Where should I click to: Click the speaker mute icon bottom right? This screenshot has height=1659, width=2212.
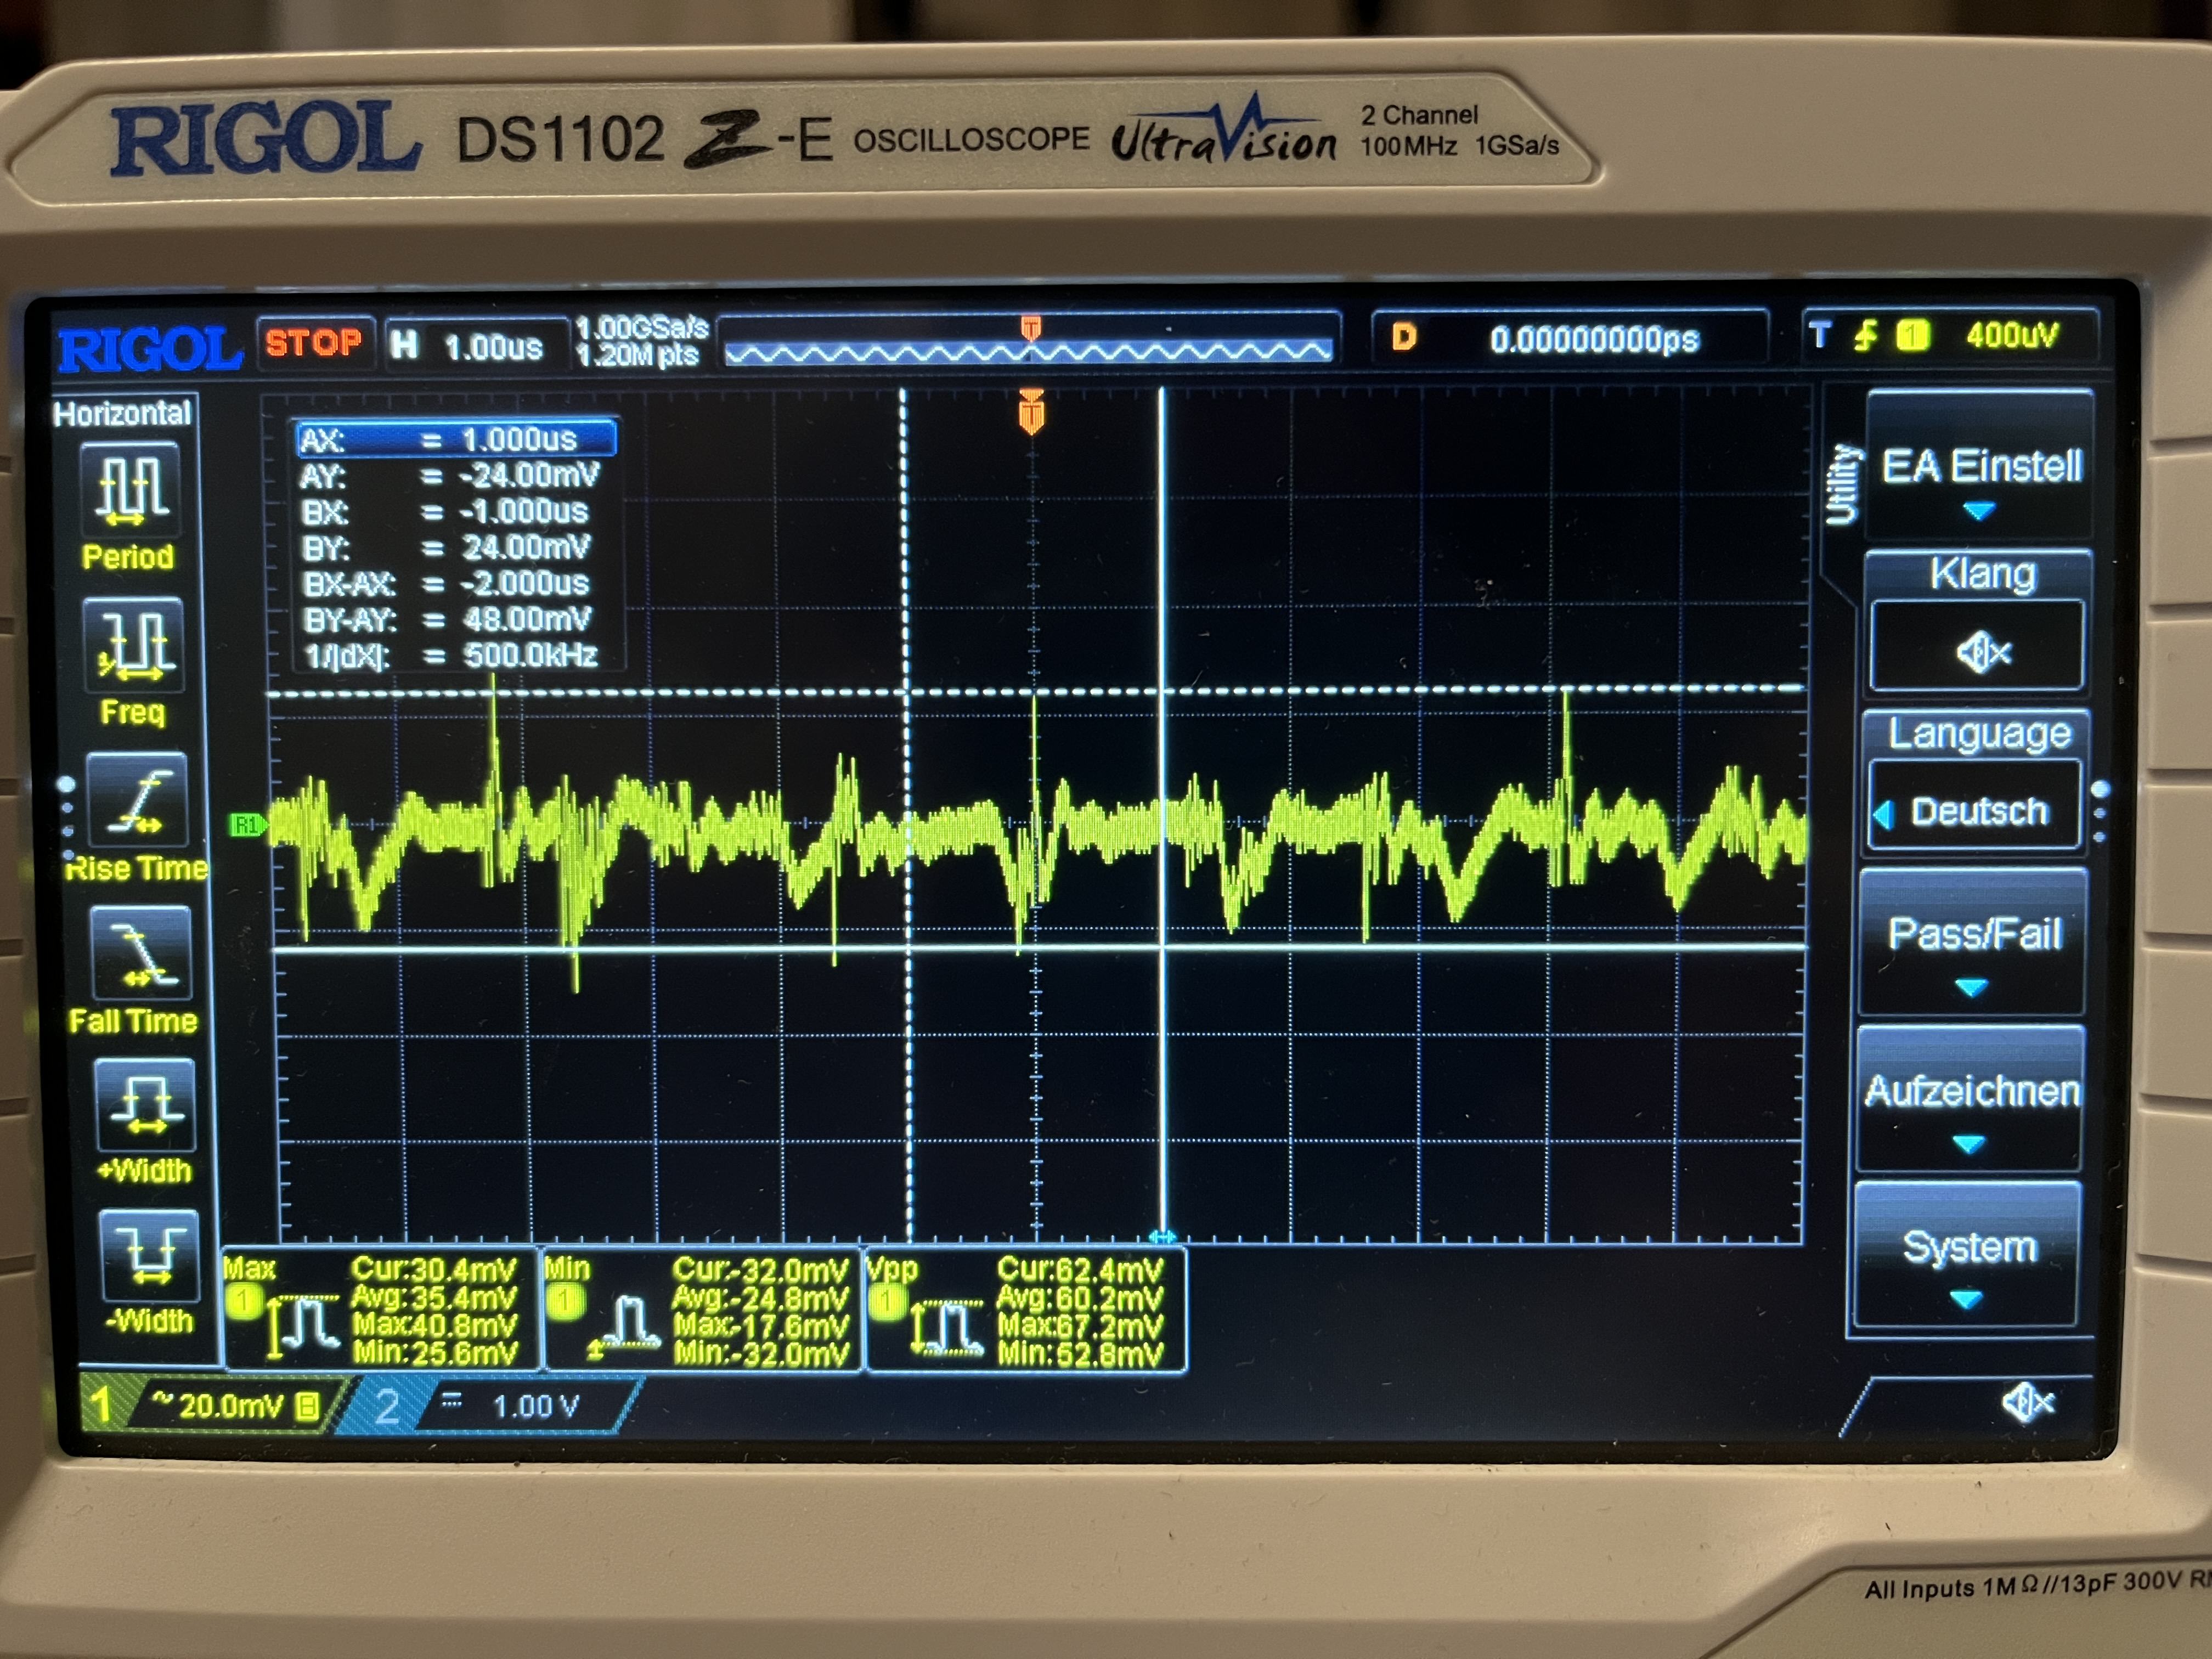[2027, 1404]
